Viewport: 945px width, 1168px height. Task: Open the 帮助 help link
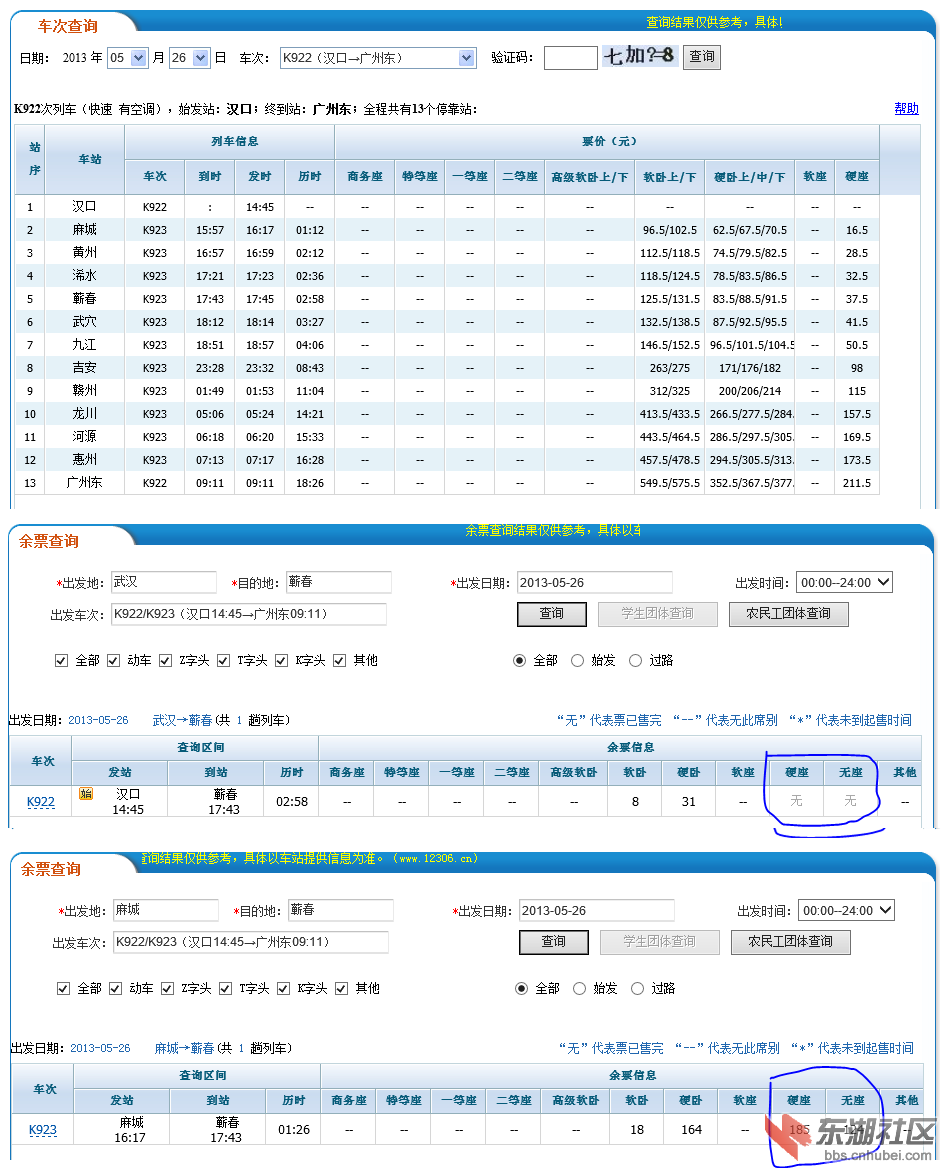coord(906,109)
